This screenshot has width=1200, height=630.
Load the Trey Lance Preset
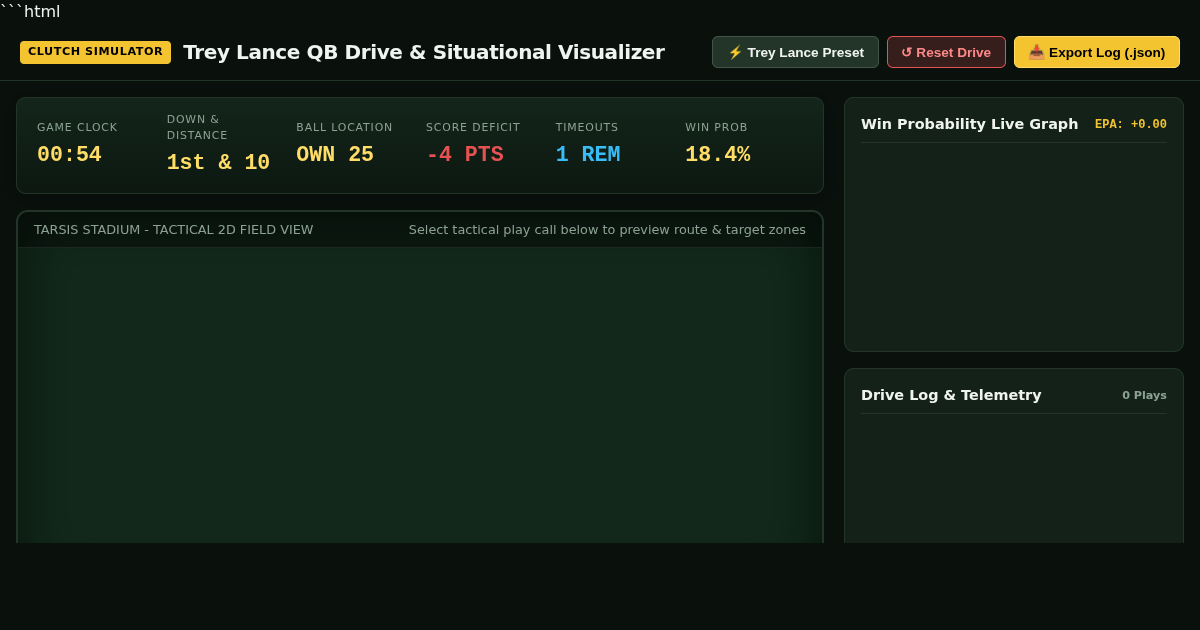pyautogui.click(x=795, y=52)
